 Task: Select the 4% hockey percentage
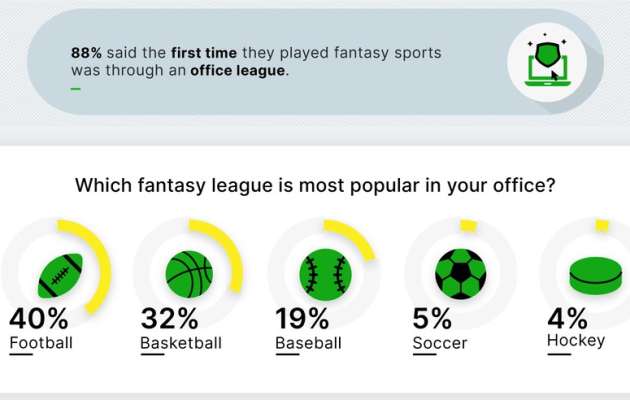(567, 320)
